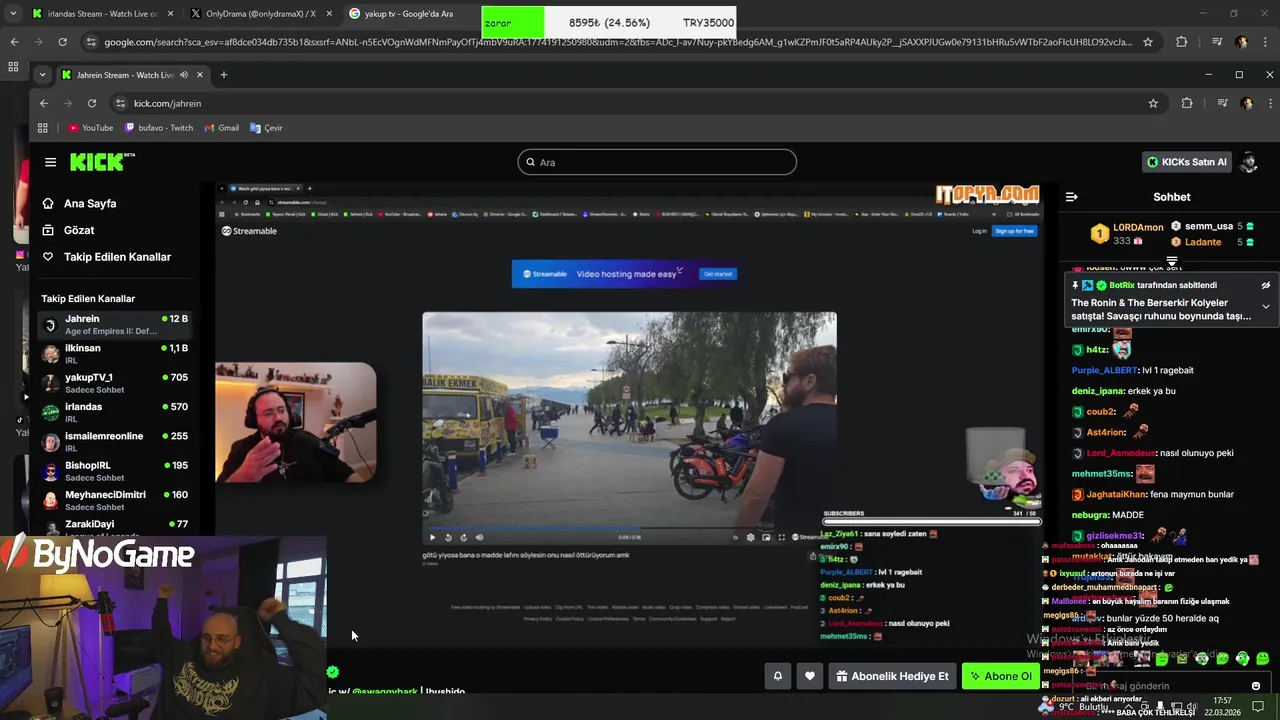Screen dimensions: 1280x720
Task: Open a new tab in Kick window
Action: 223,75
